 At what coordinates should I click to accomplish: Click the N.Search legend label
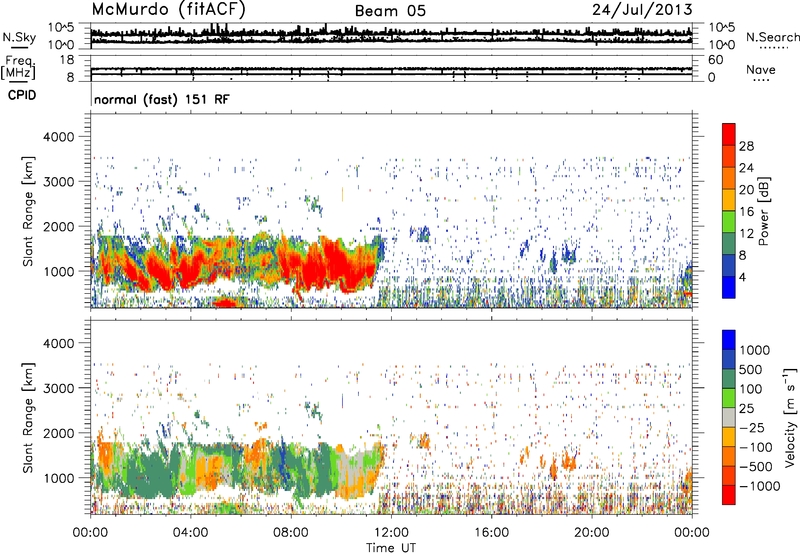coord(773,37)
